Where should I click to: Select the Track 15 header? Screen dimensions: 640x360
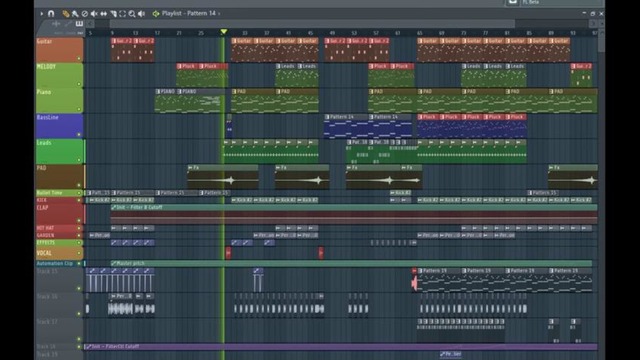coord(59,280)
